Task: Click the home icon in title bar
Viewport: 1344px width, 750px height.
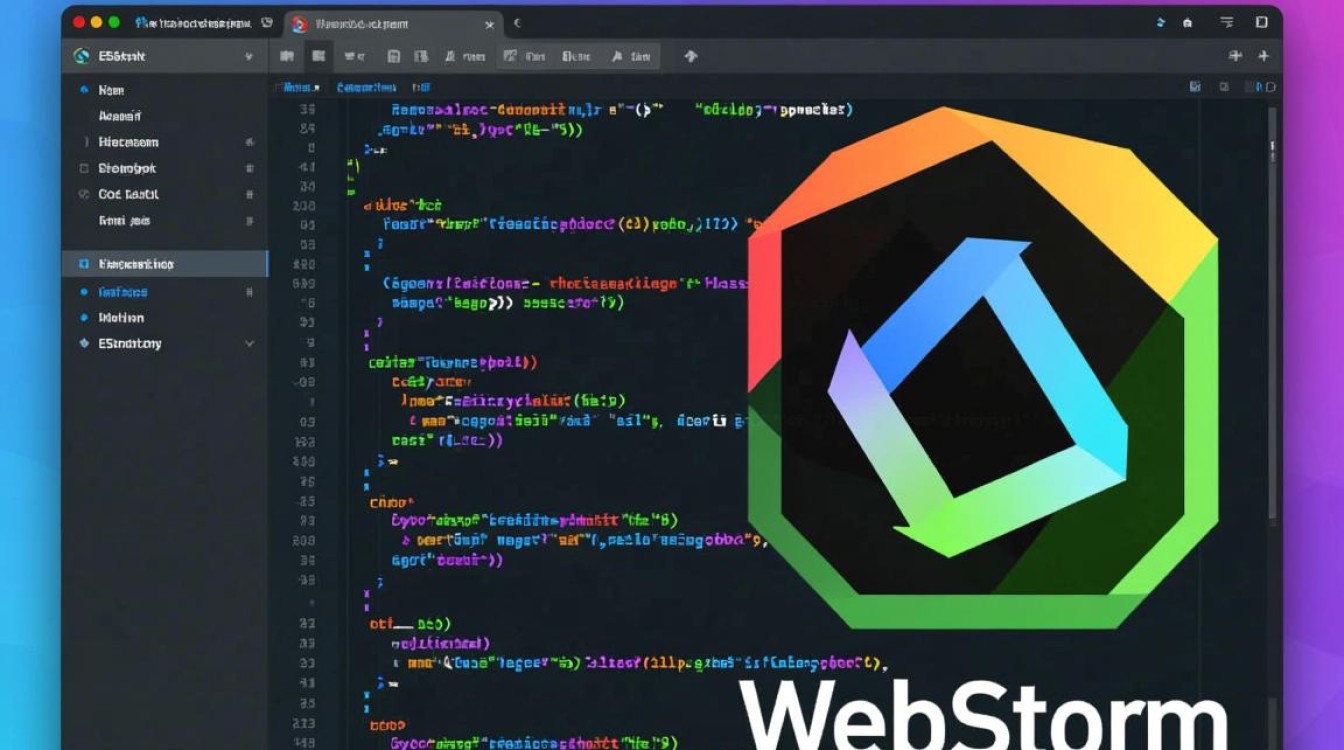Action: click(1187, 22)
